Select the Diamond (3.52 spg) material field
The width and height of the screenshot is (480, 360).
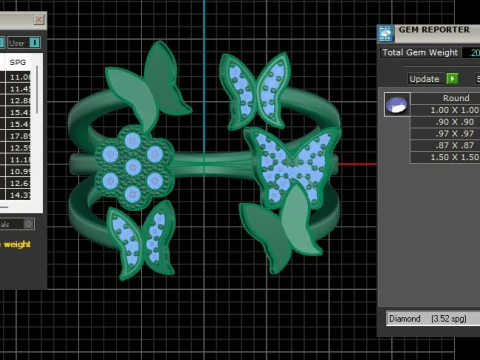433,319
